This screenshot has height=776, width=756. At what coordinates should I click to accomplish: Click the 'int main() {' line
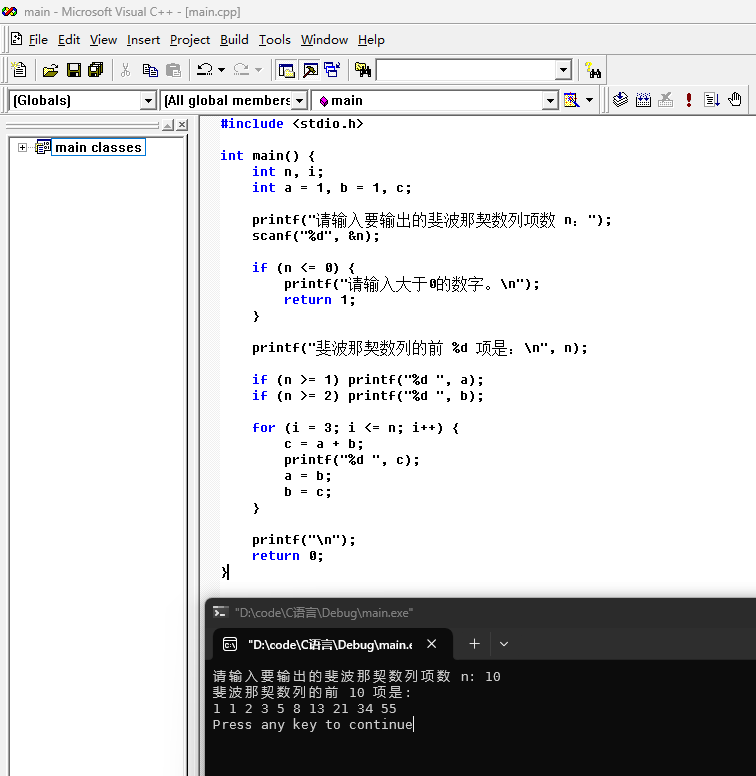coord(267,156)
